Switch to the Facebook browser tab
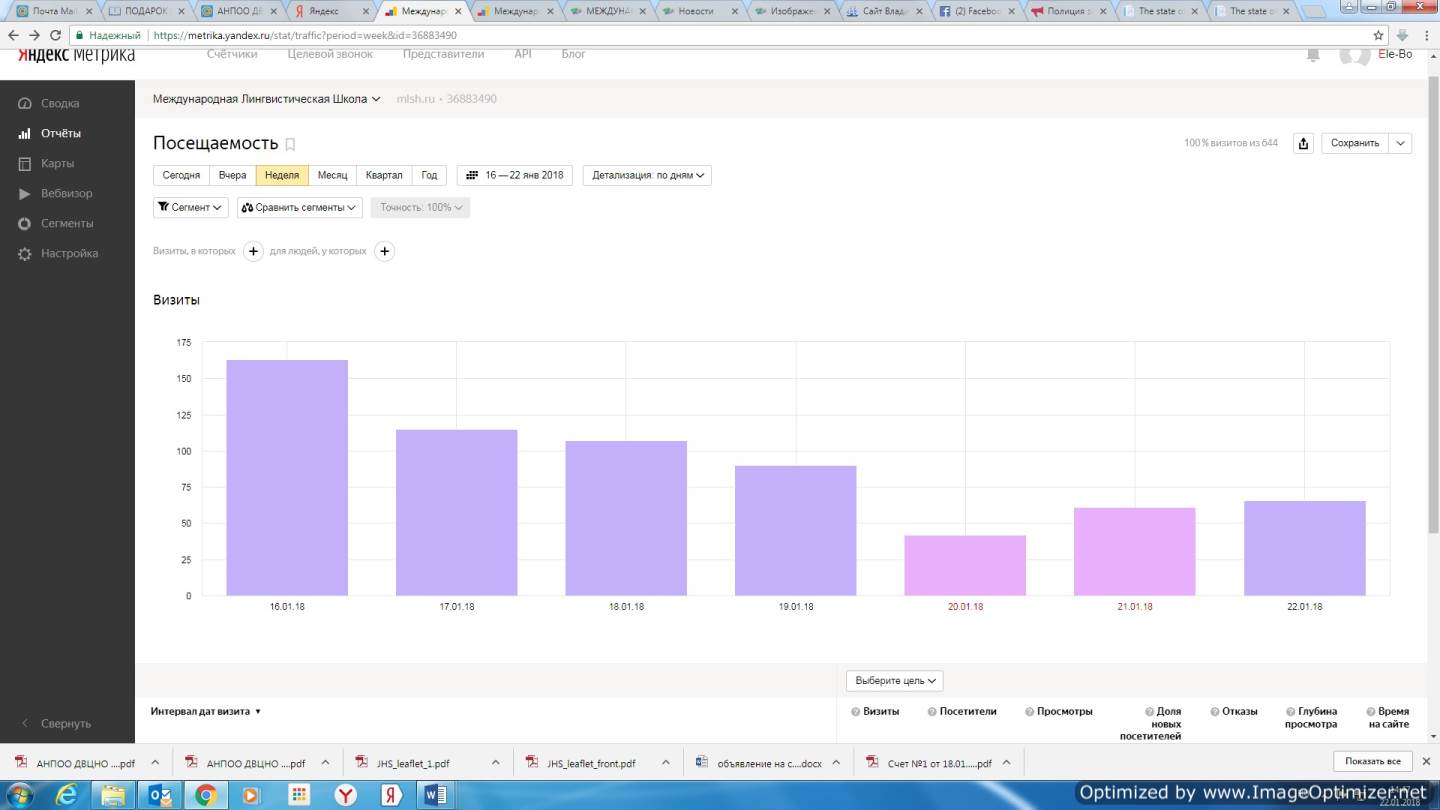This screenshot has height=810, width=1440. (977, 11)
